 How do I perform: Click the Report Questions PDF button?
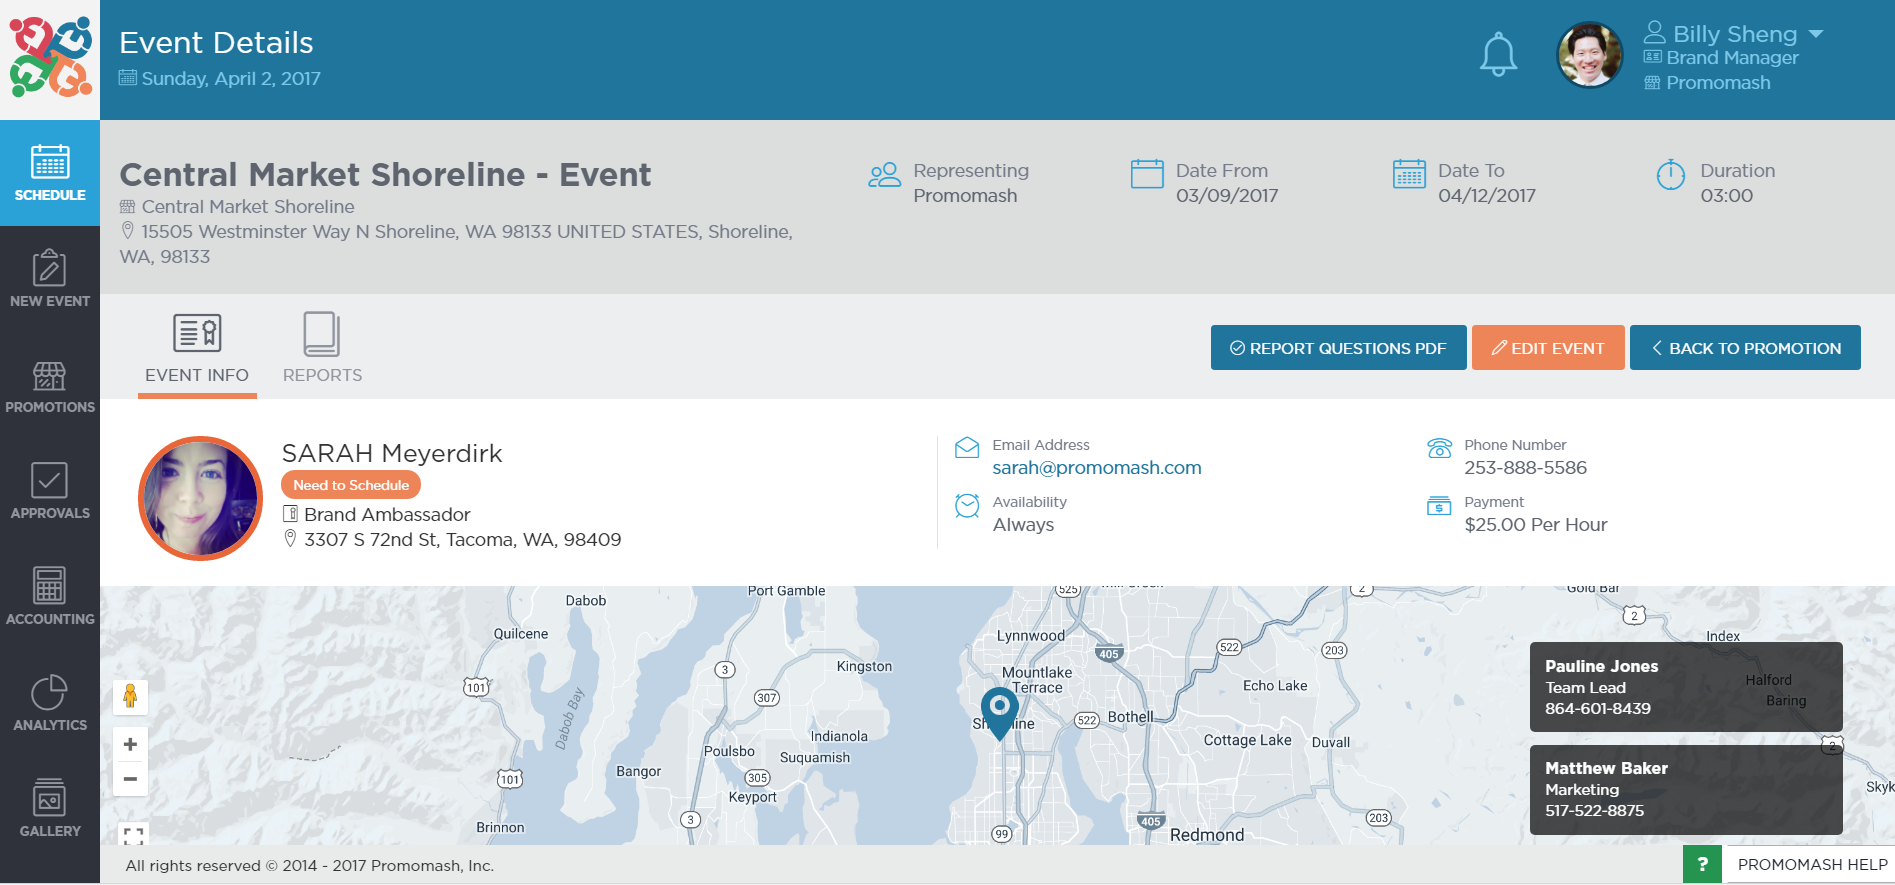coord(1338,348)
